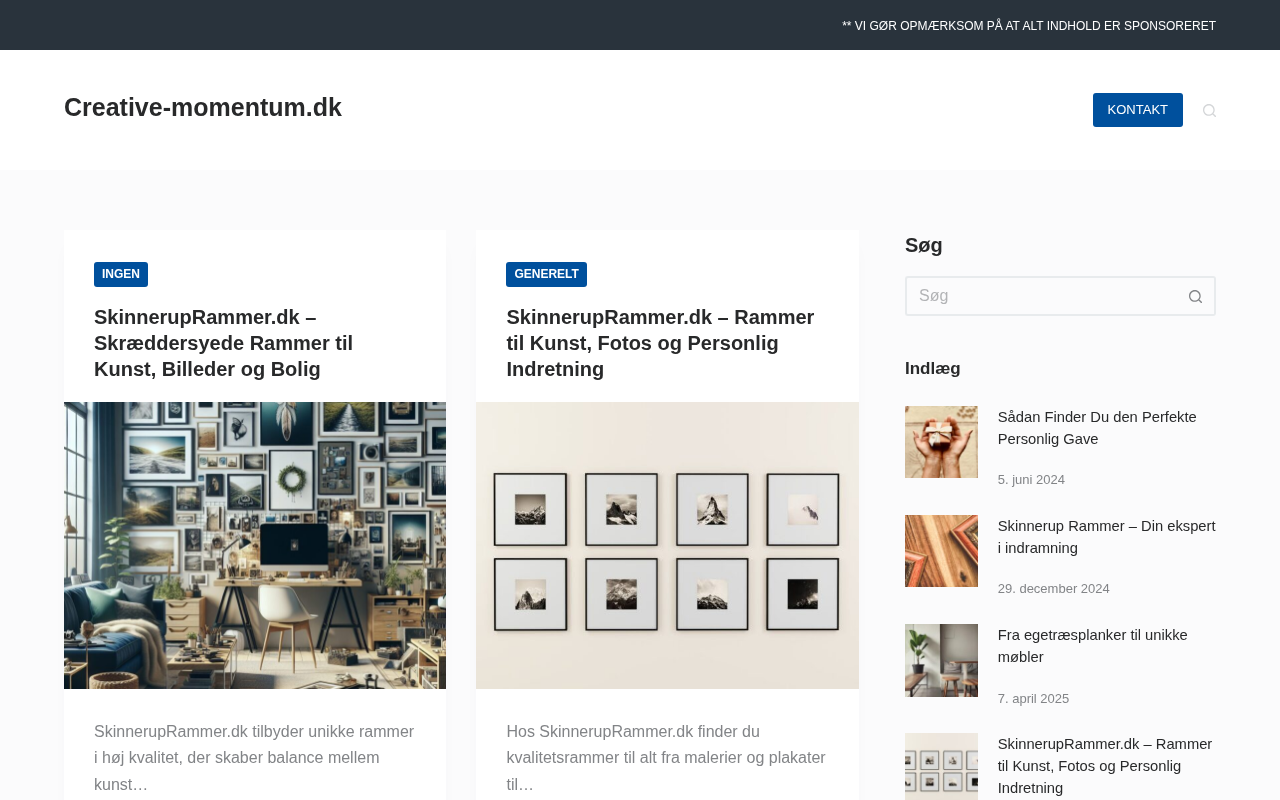Open 'Fra egetræsplanker til unikke møbler'
This screenshot has width=1280, height=800.
coord(1093,646)
